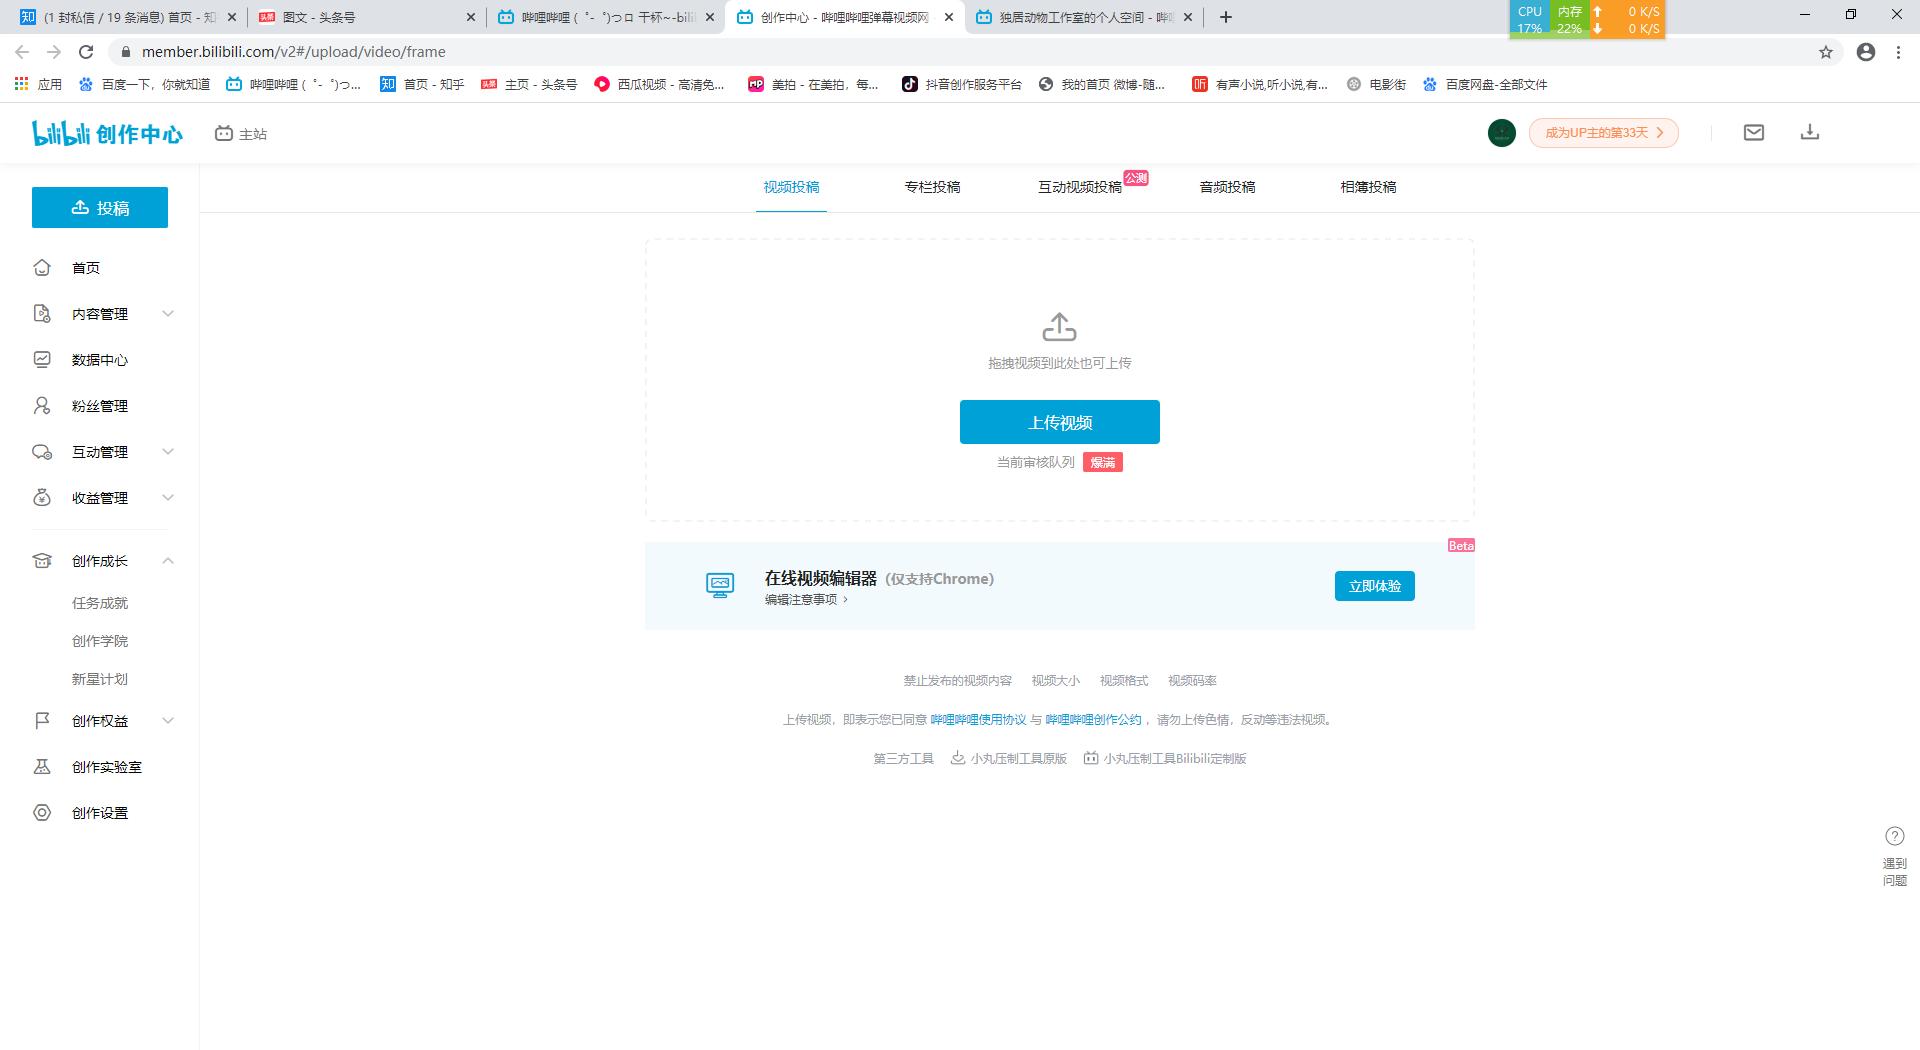Open the user avatar in the header
Viewport: 1920px width, 1050px height.
click(x=1501, y=132)
